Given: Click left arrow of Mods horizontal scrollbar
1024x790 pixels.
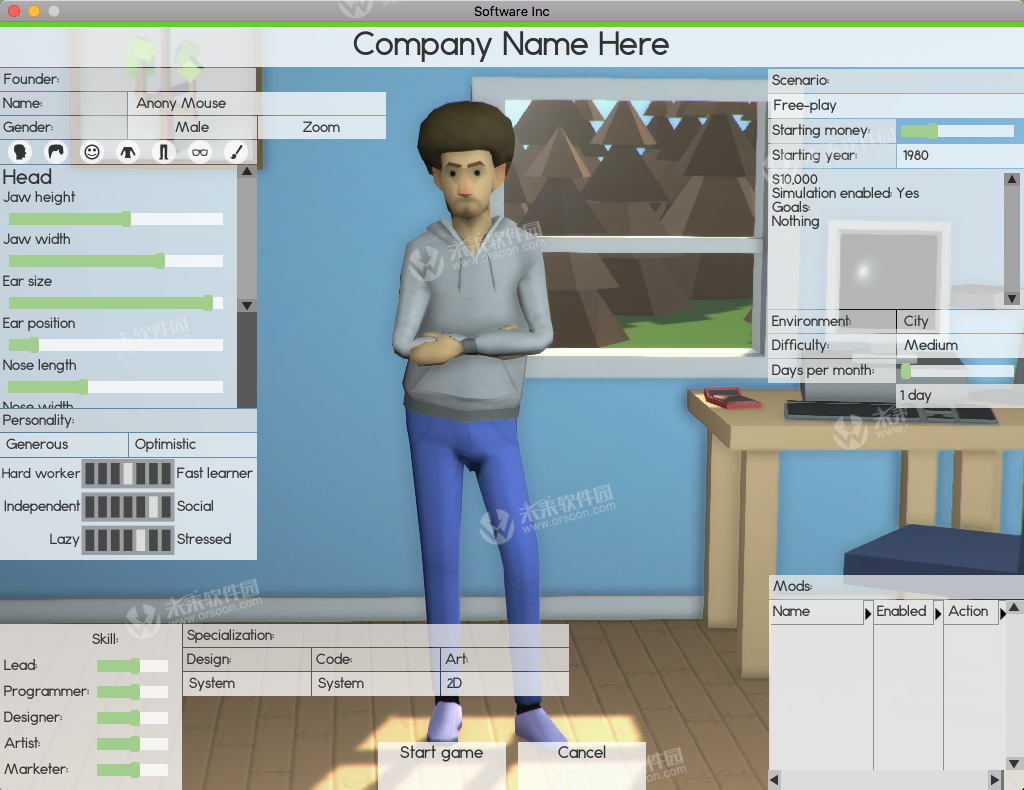Looking at the screenshot, I should (x=775, y=779).
